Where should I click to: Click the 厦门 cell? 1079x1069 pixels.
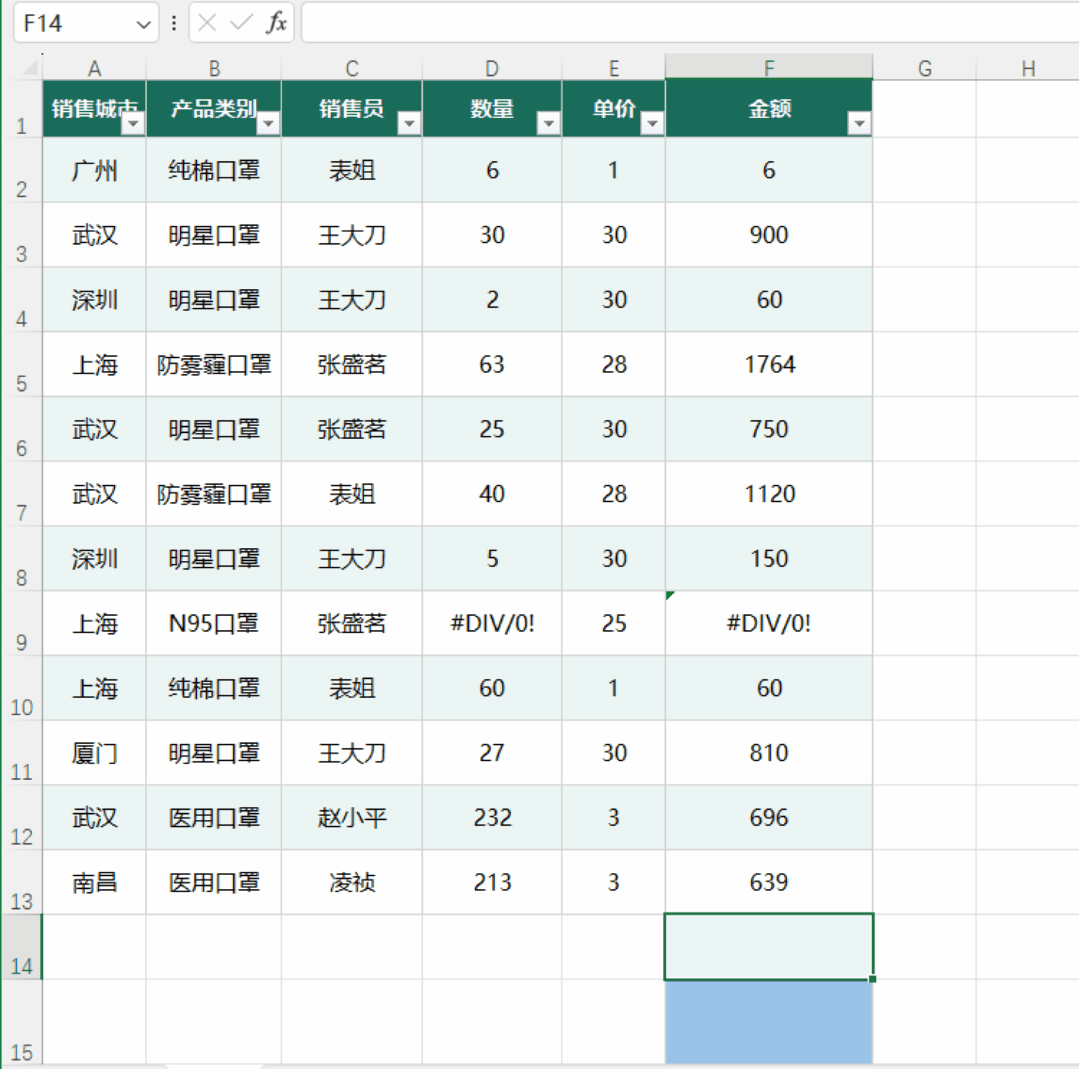click(94, 752)
